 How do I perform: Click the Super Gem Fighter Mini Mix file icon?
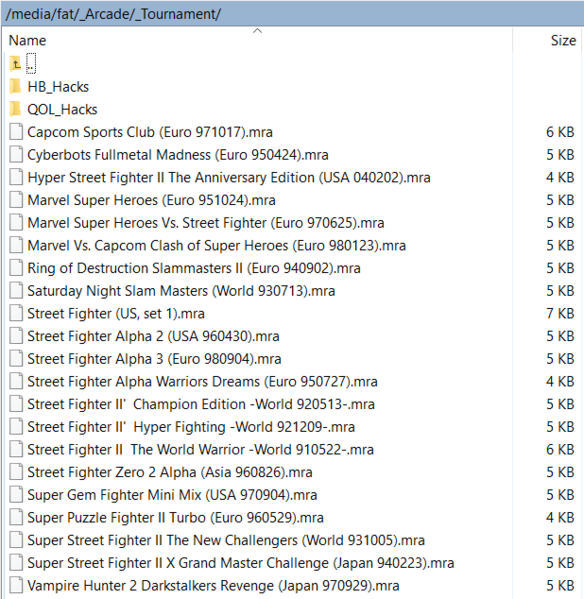coord(16,495)
